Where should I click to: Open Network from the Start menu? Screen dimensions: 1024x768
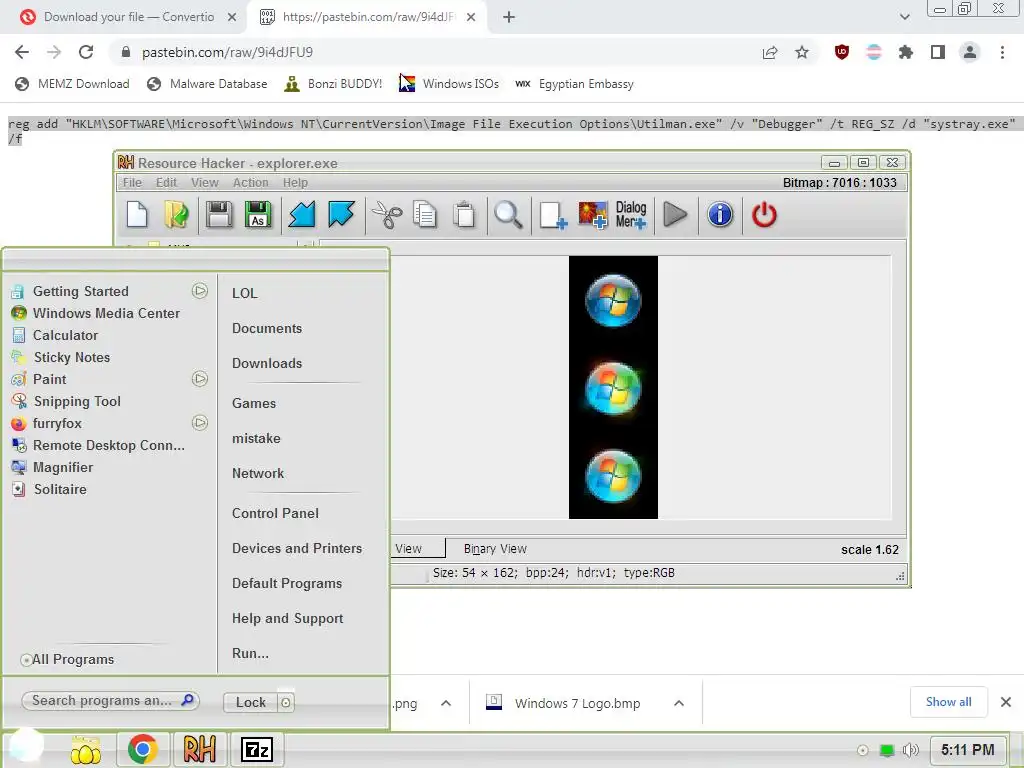pos(258,473)
